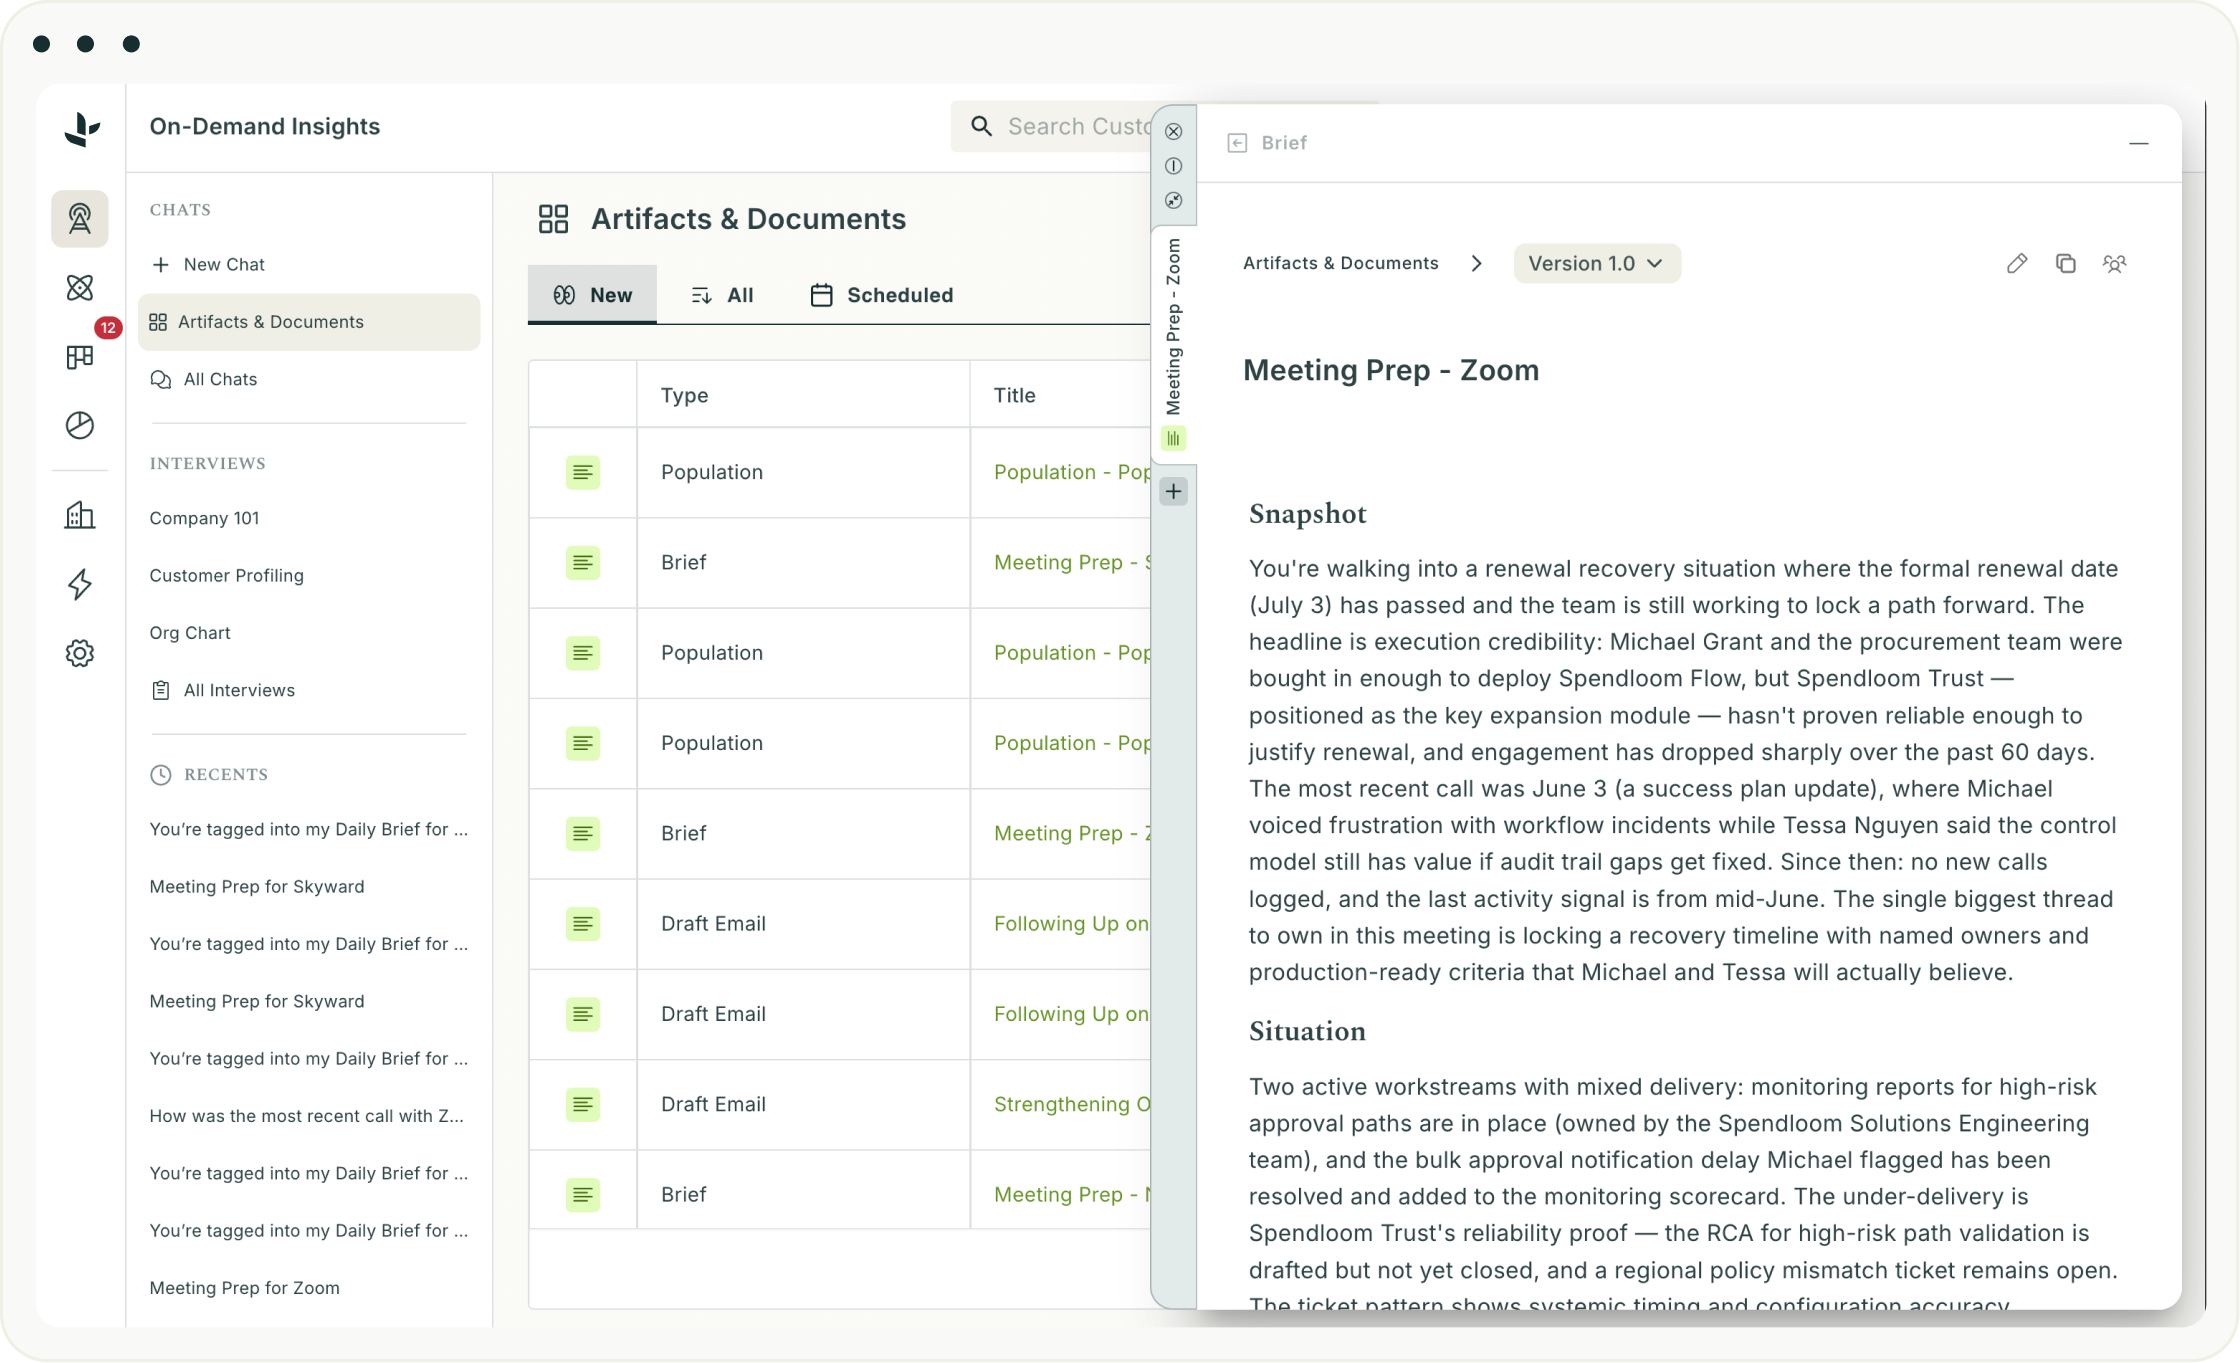The width and height of the screenshot is (2240, 1363).
Task: Open the Customer Profiling interview
Action: 227,575
